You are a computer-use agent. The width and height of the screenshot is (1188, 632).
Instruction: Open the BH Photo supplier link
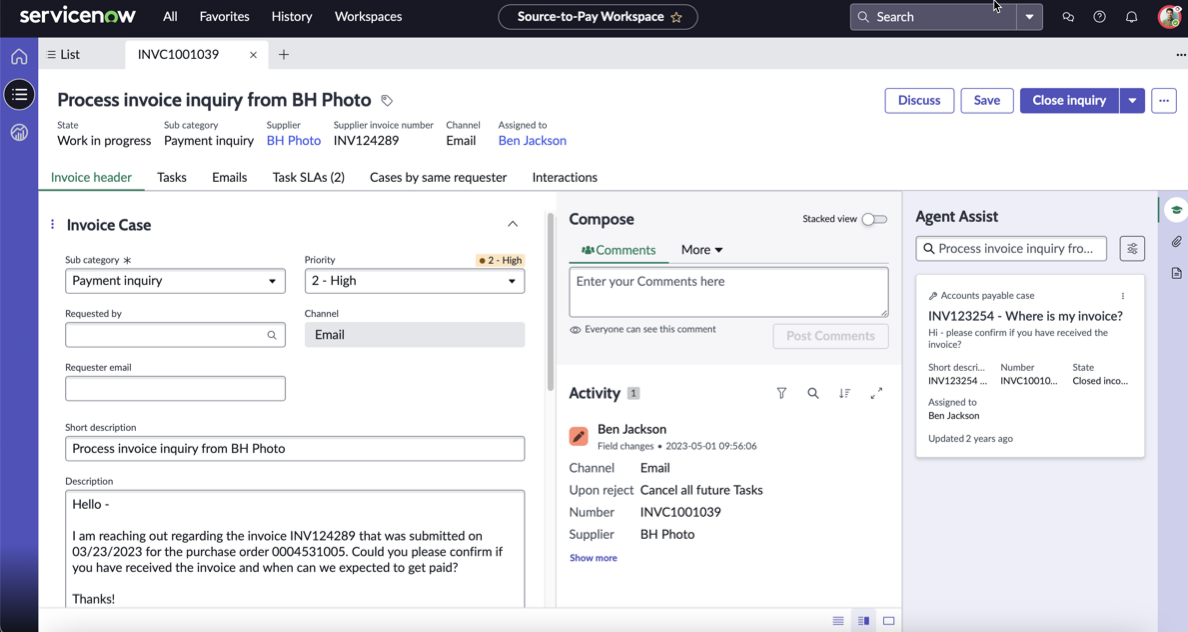294,140
